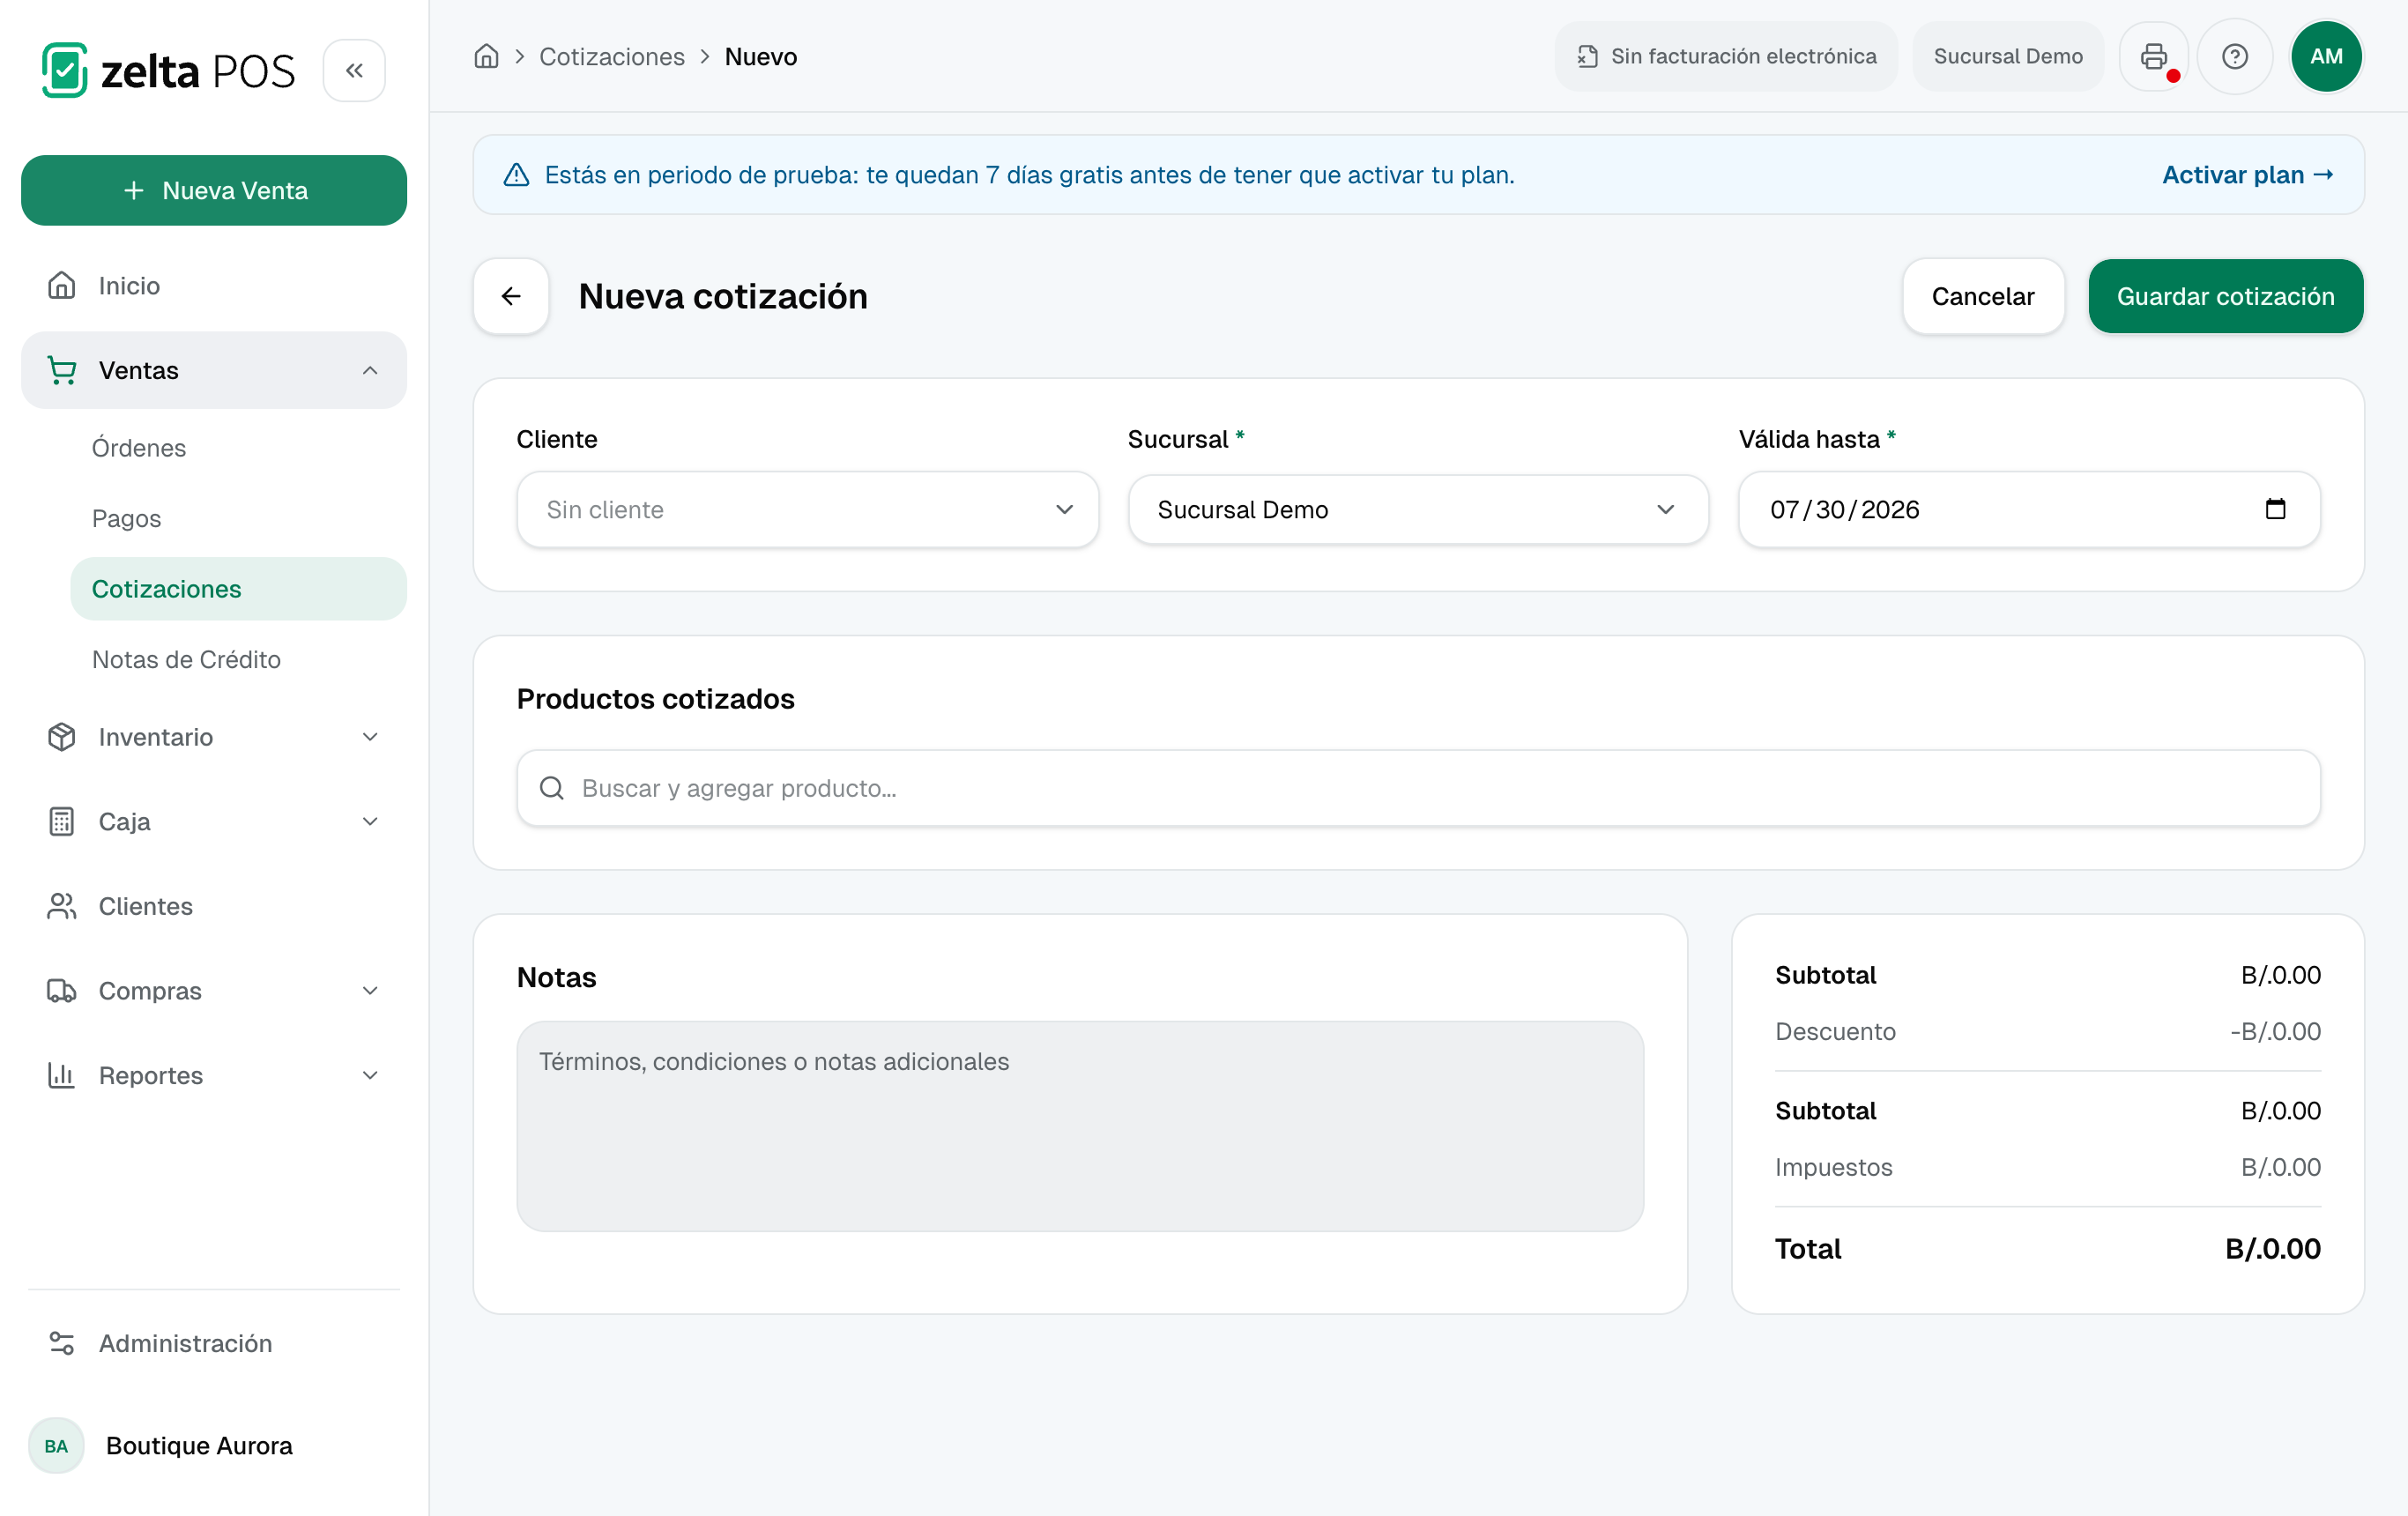
Task: Click the Activar plan link
Action: coord(2247,175)
